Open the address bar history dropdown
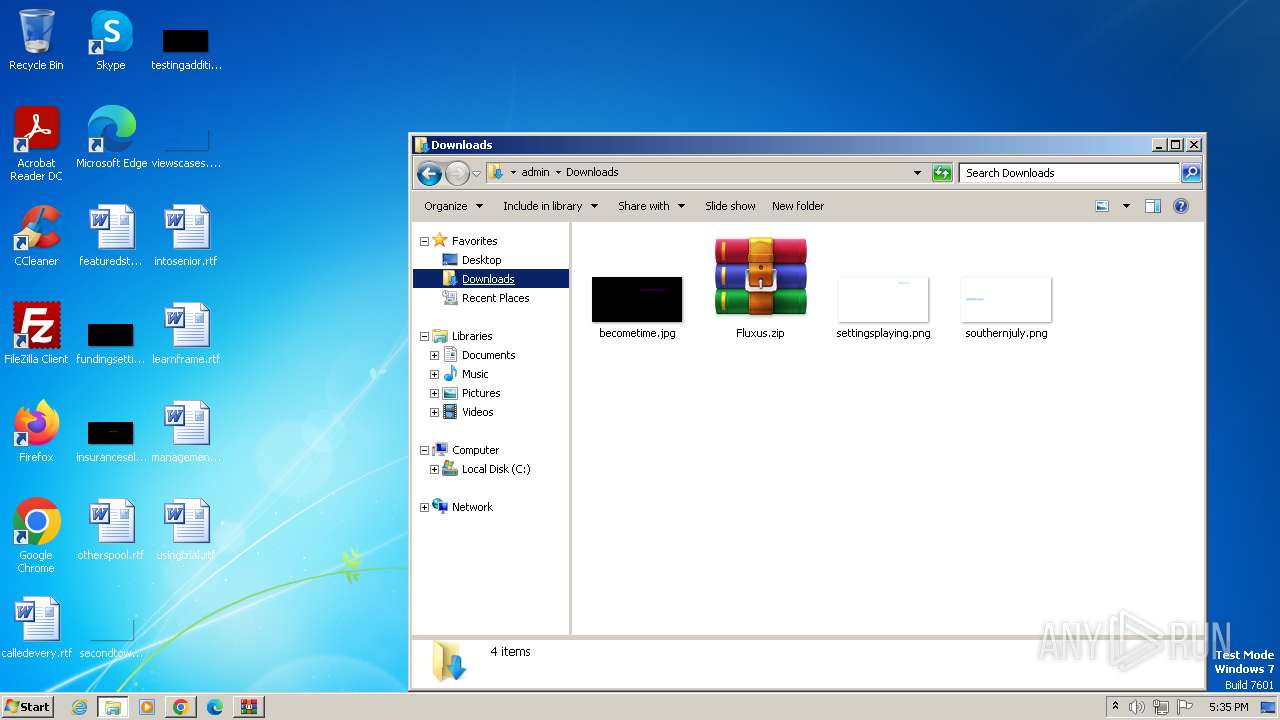Image resolution: width=1280 pixels, height=720 pixels. 917,173
